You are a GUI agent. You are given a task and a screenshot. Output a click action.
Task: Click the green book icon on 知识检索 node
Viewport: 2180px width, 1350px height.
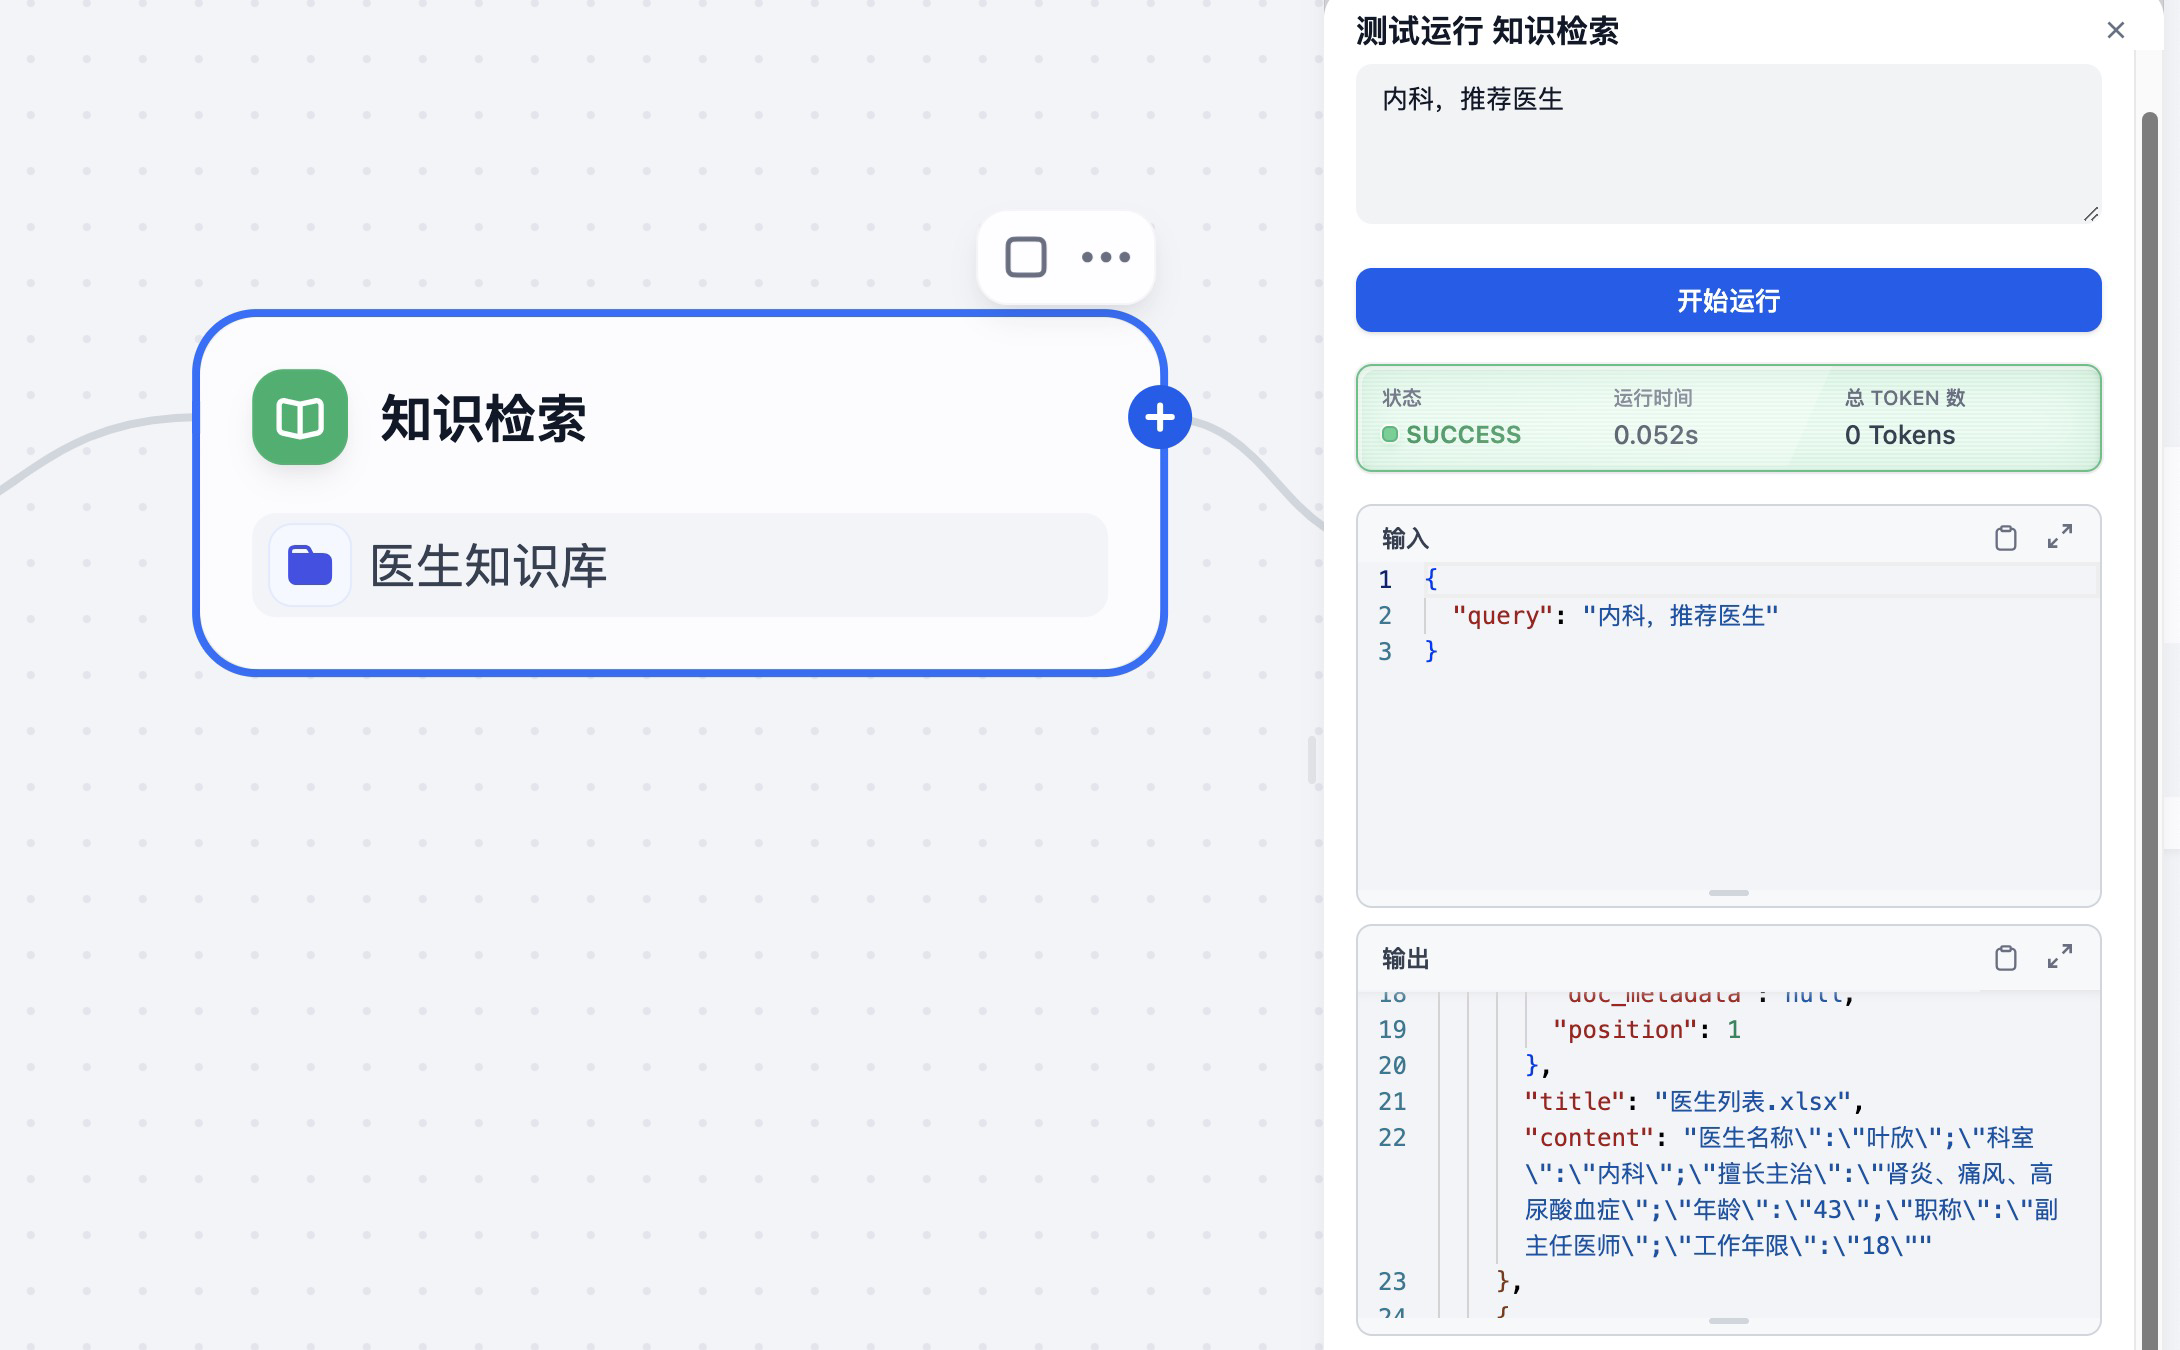click(300, 417)
